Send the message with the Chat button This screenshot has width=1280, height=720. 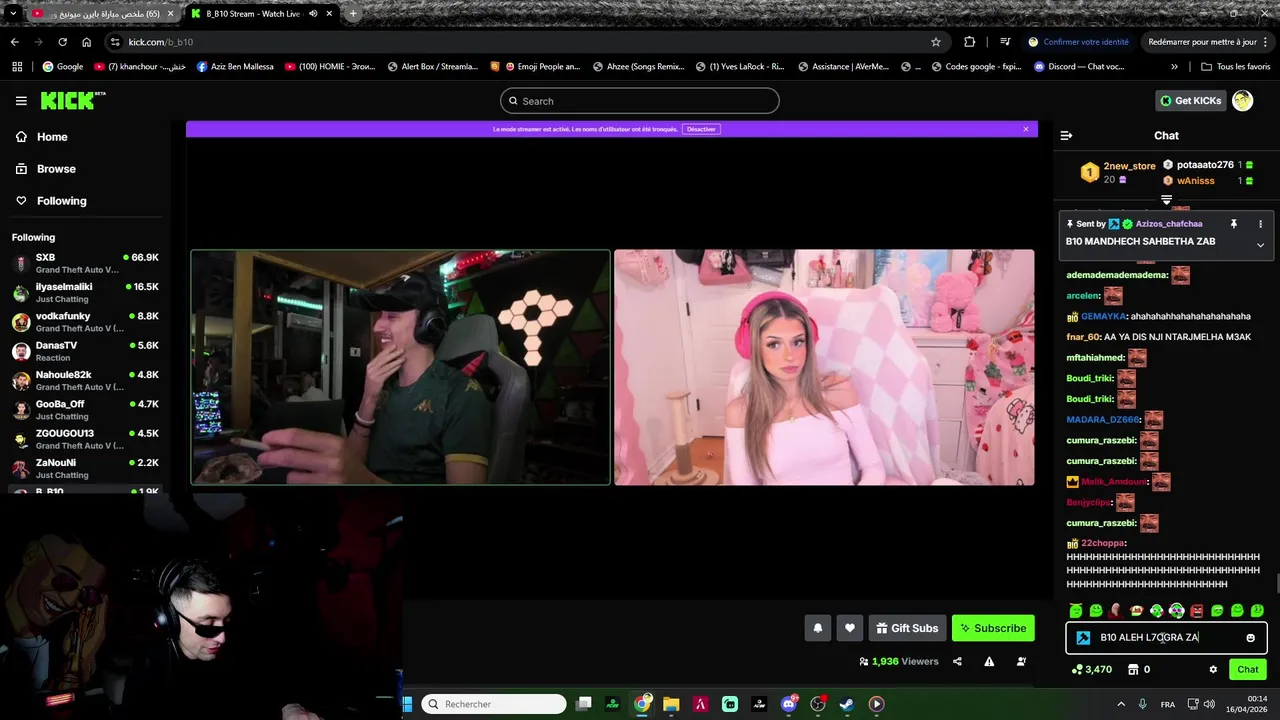(x=1248, y=670)
